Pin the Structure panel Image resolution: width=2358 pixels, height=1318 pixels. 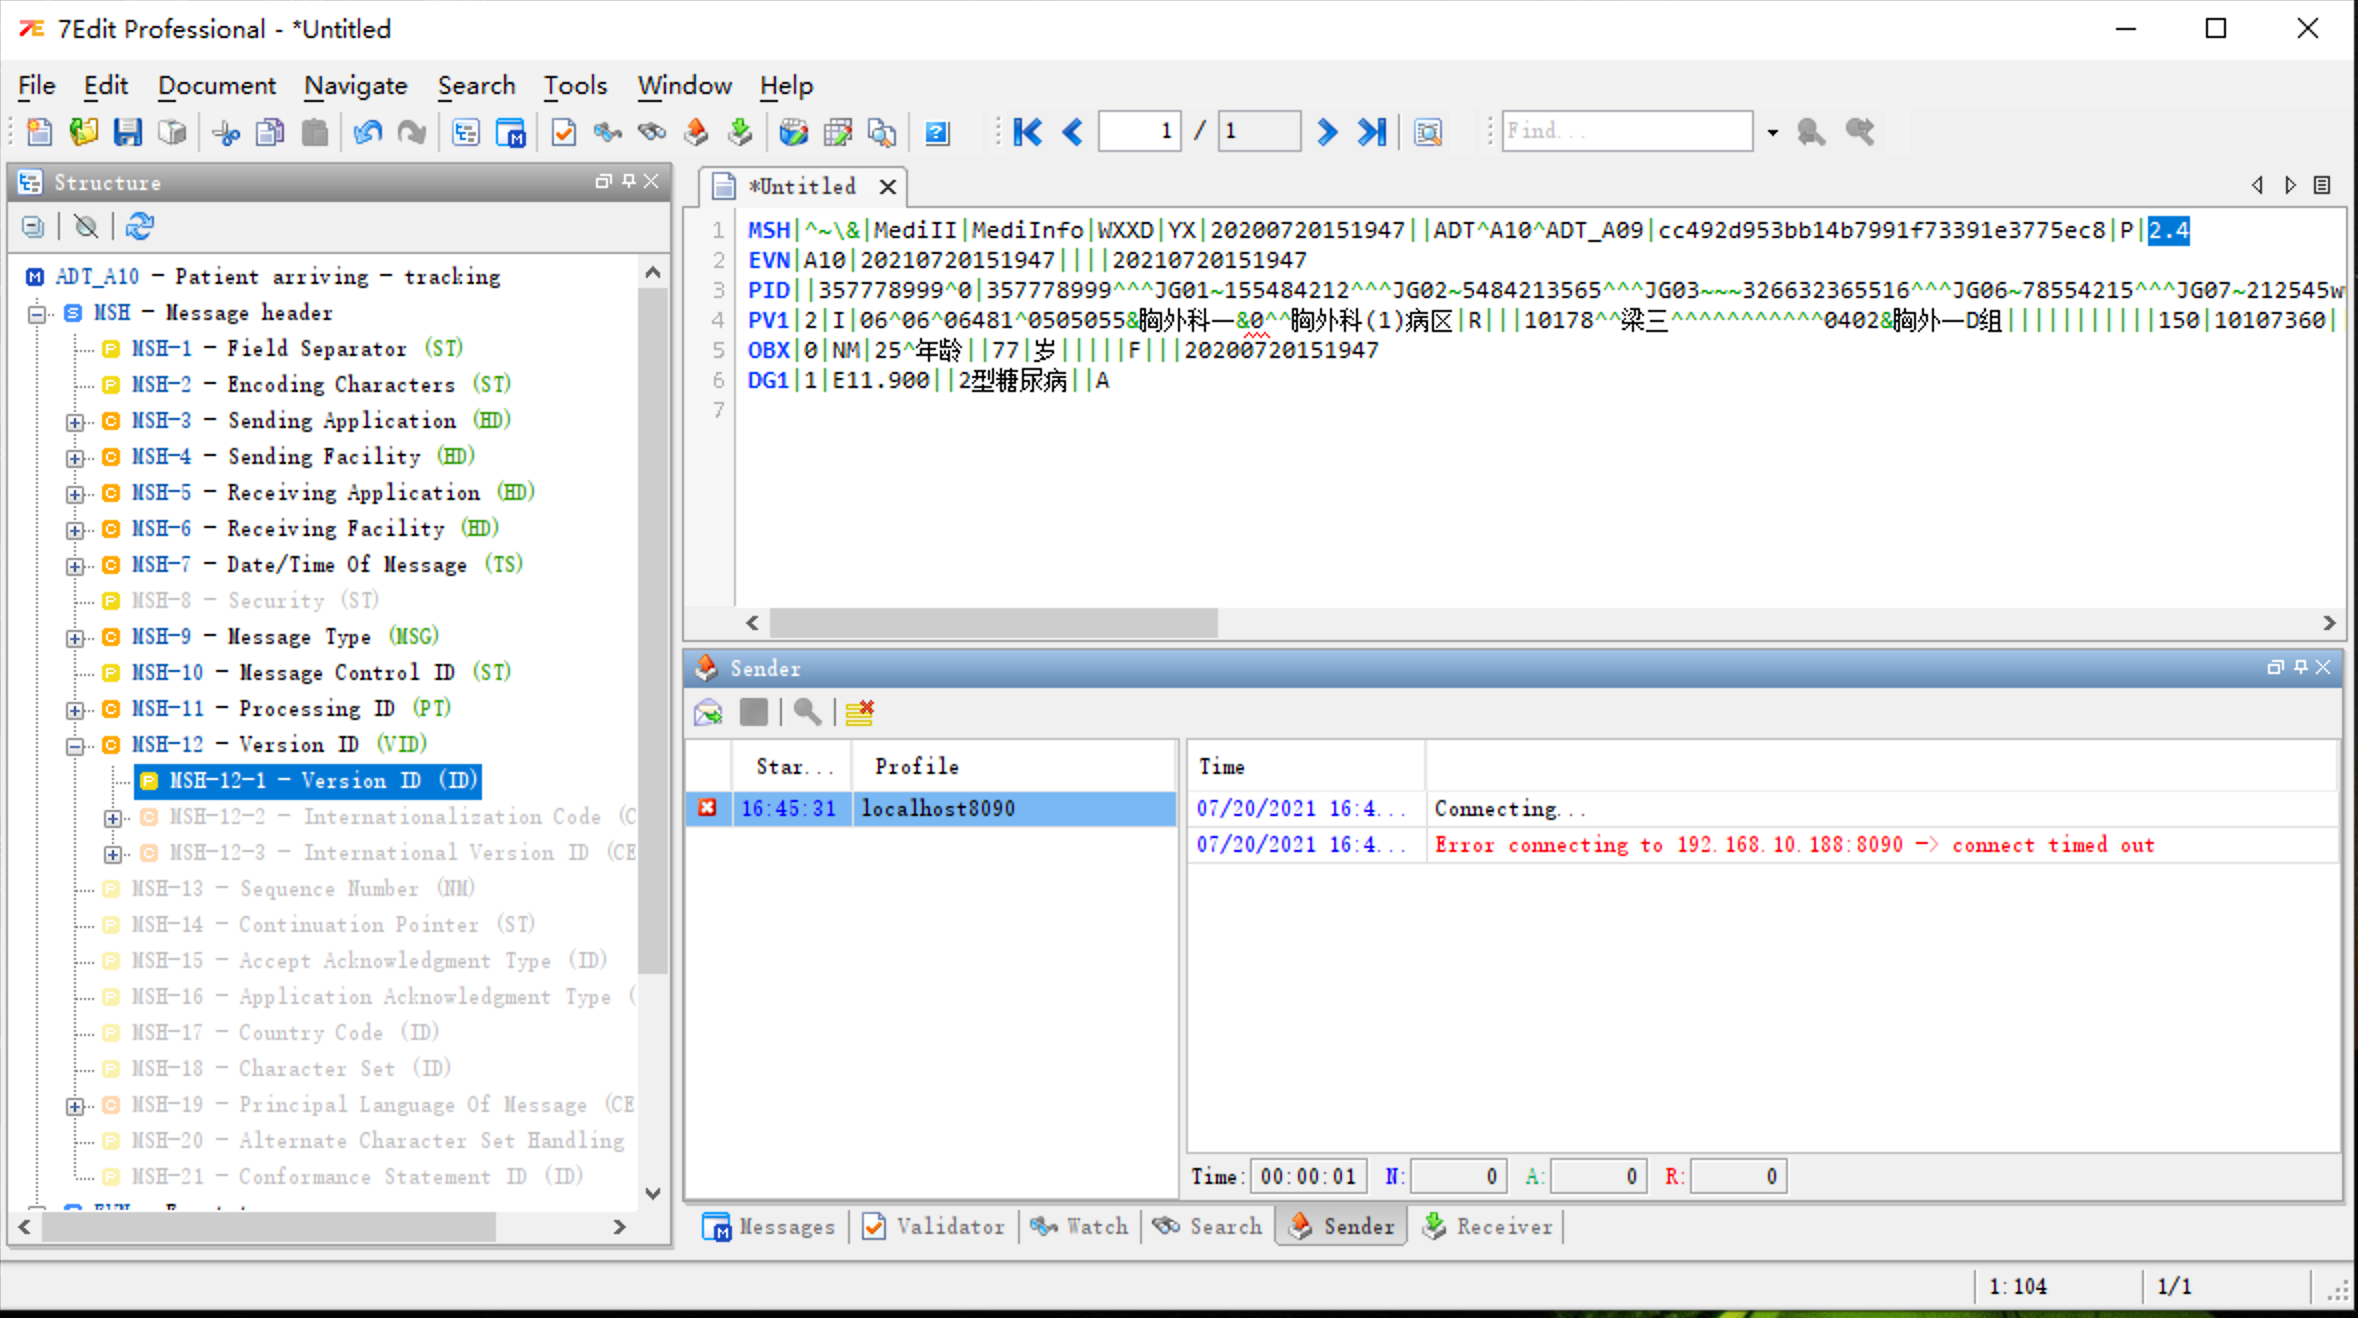pyautogui.click(x=628, y=181)
